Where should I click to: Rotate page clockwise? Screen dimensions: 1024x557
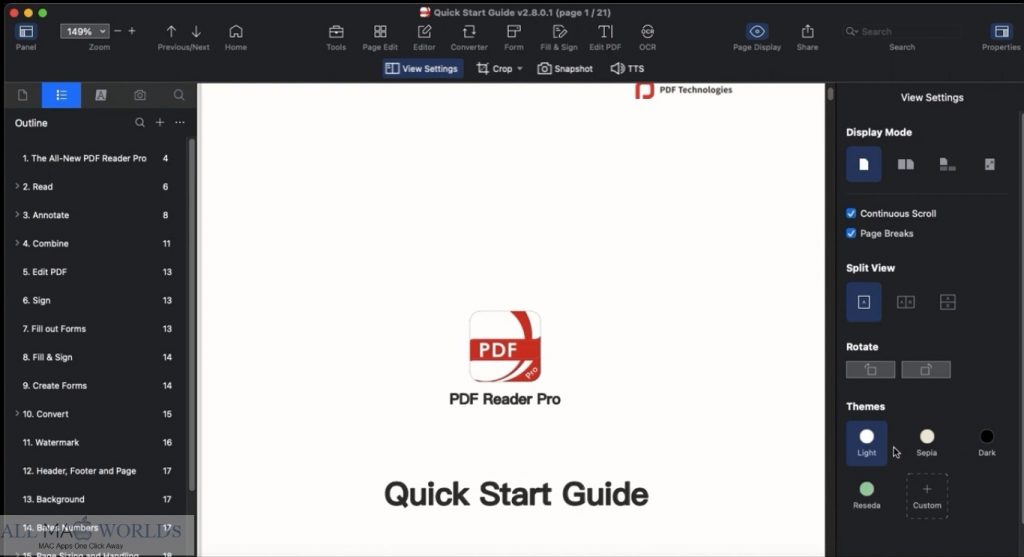[926, 370]
